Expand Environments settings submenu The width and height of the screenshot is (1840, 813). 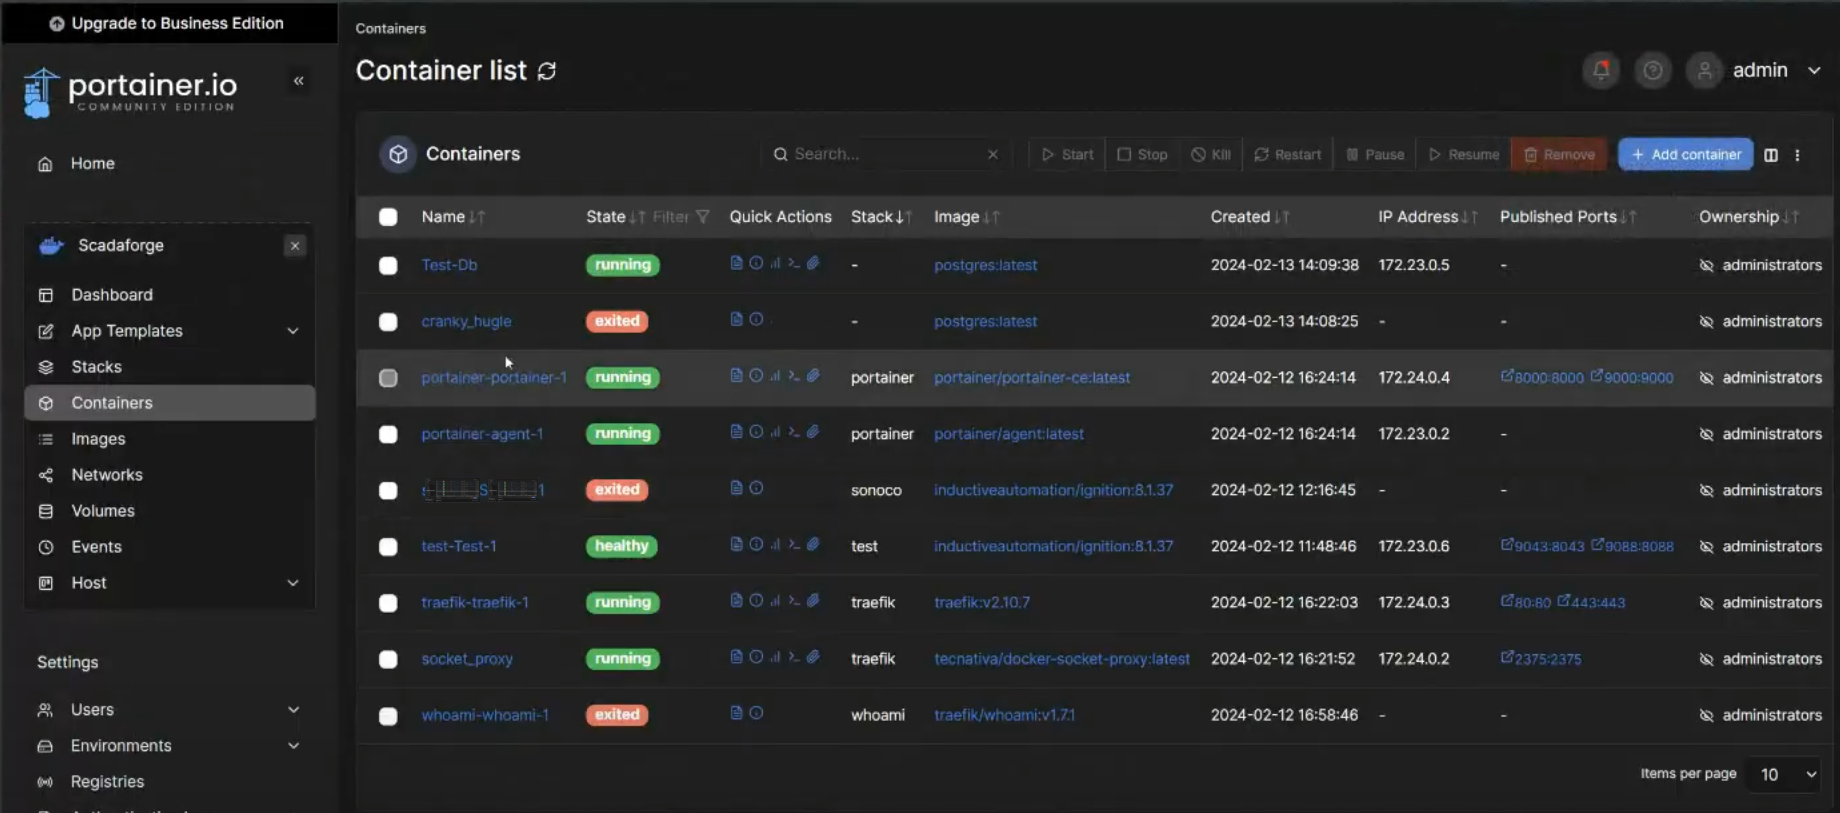293,746
